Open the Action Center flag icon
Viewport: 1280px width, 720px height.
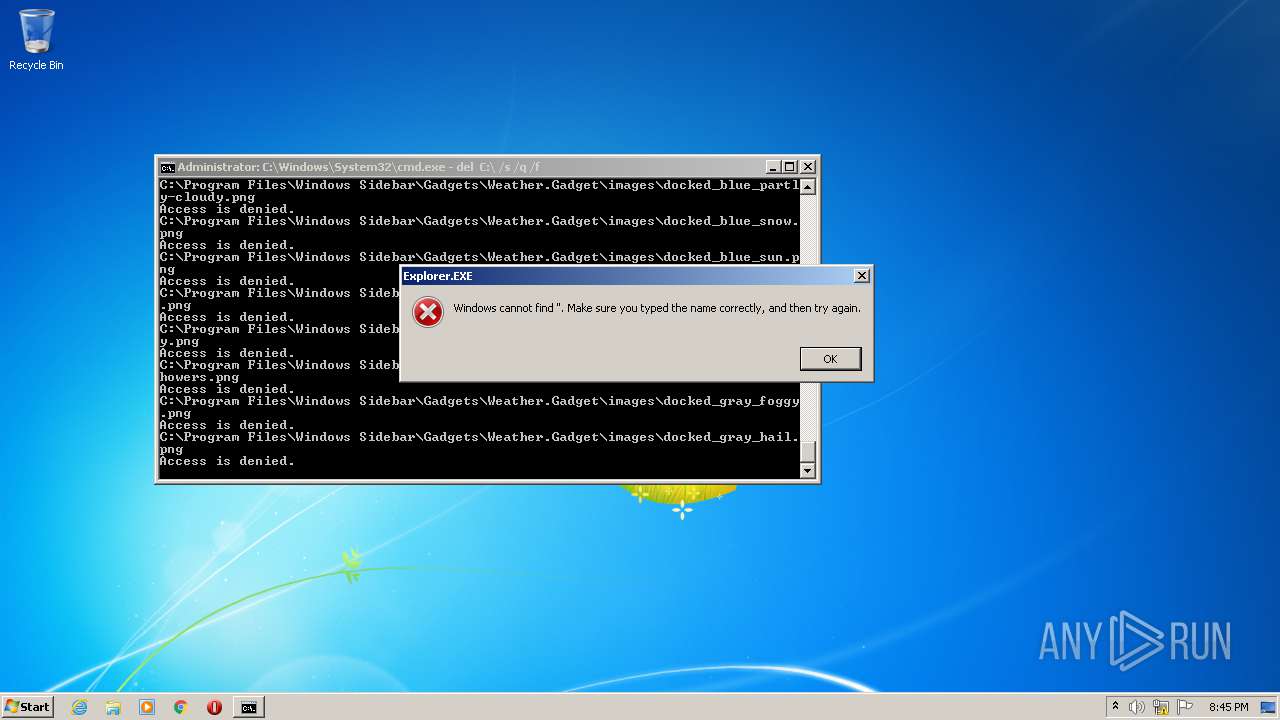pos(1185,707)
